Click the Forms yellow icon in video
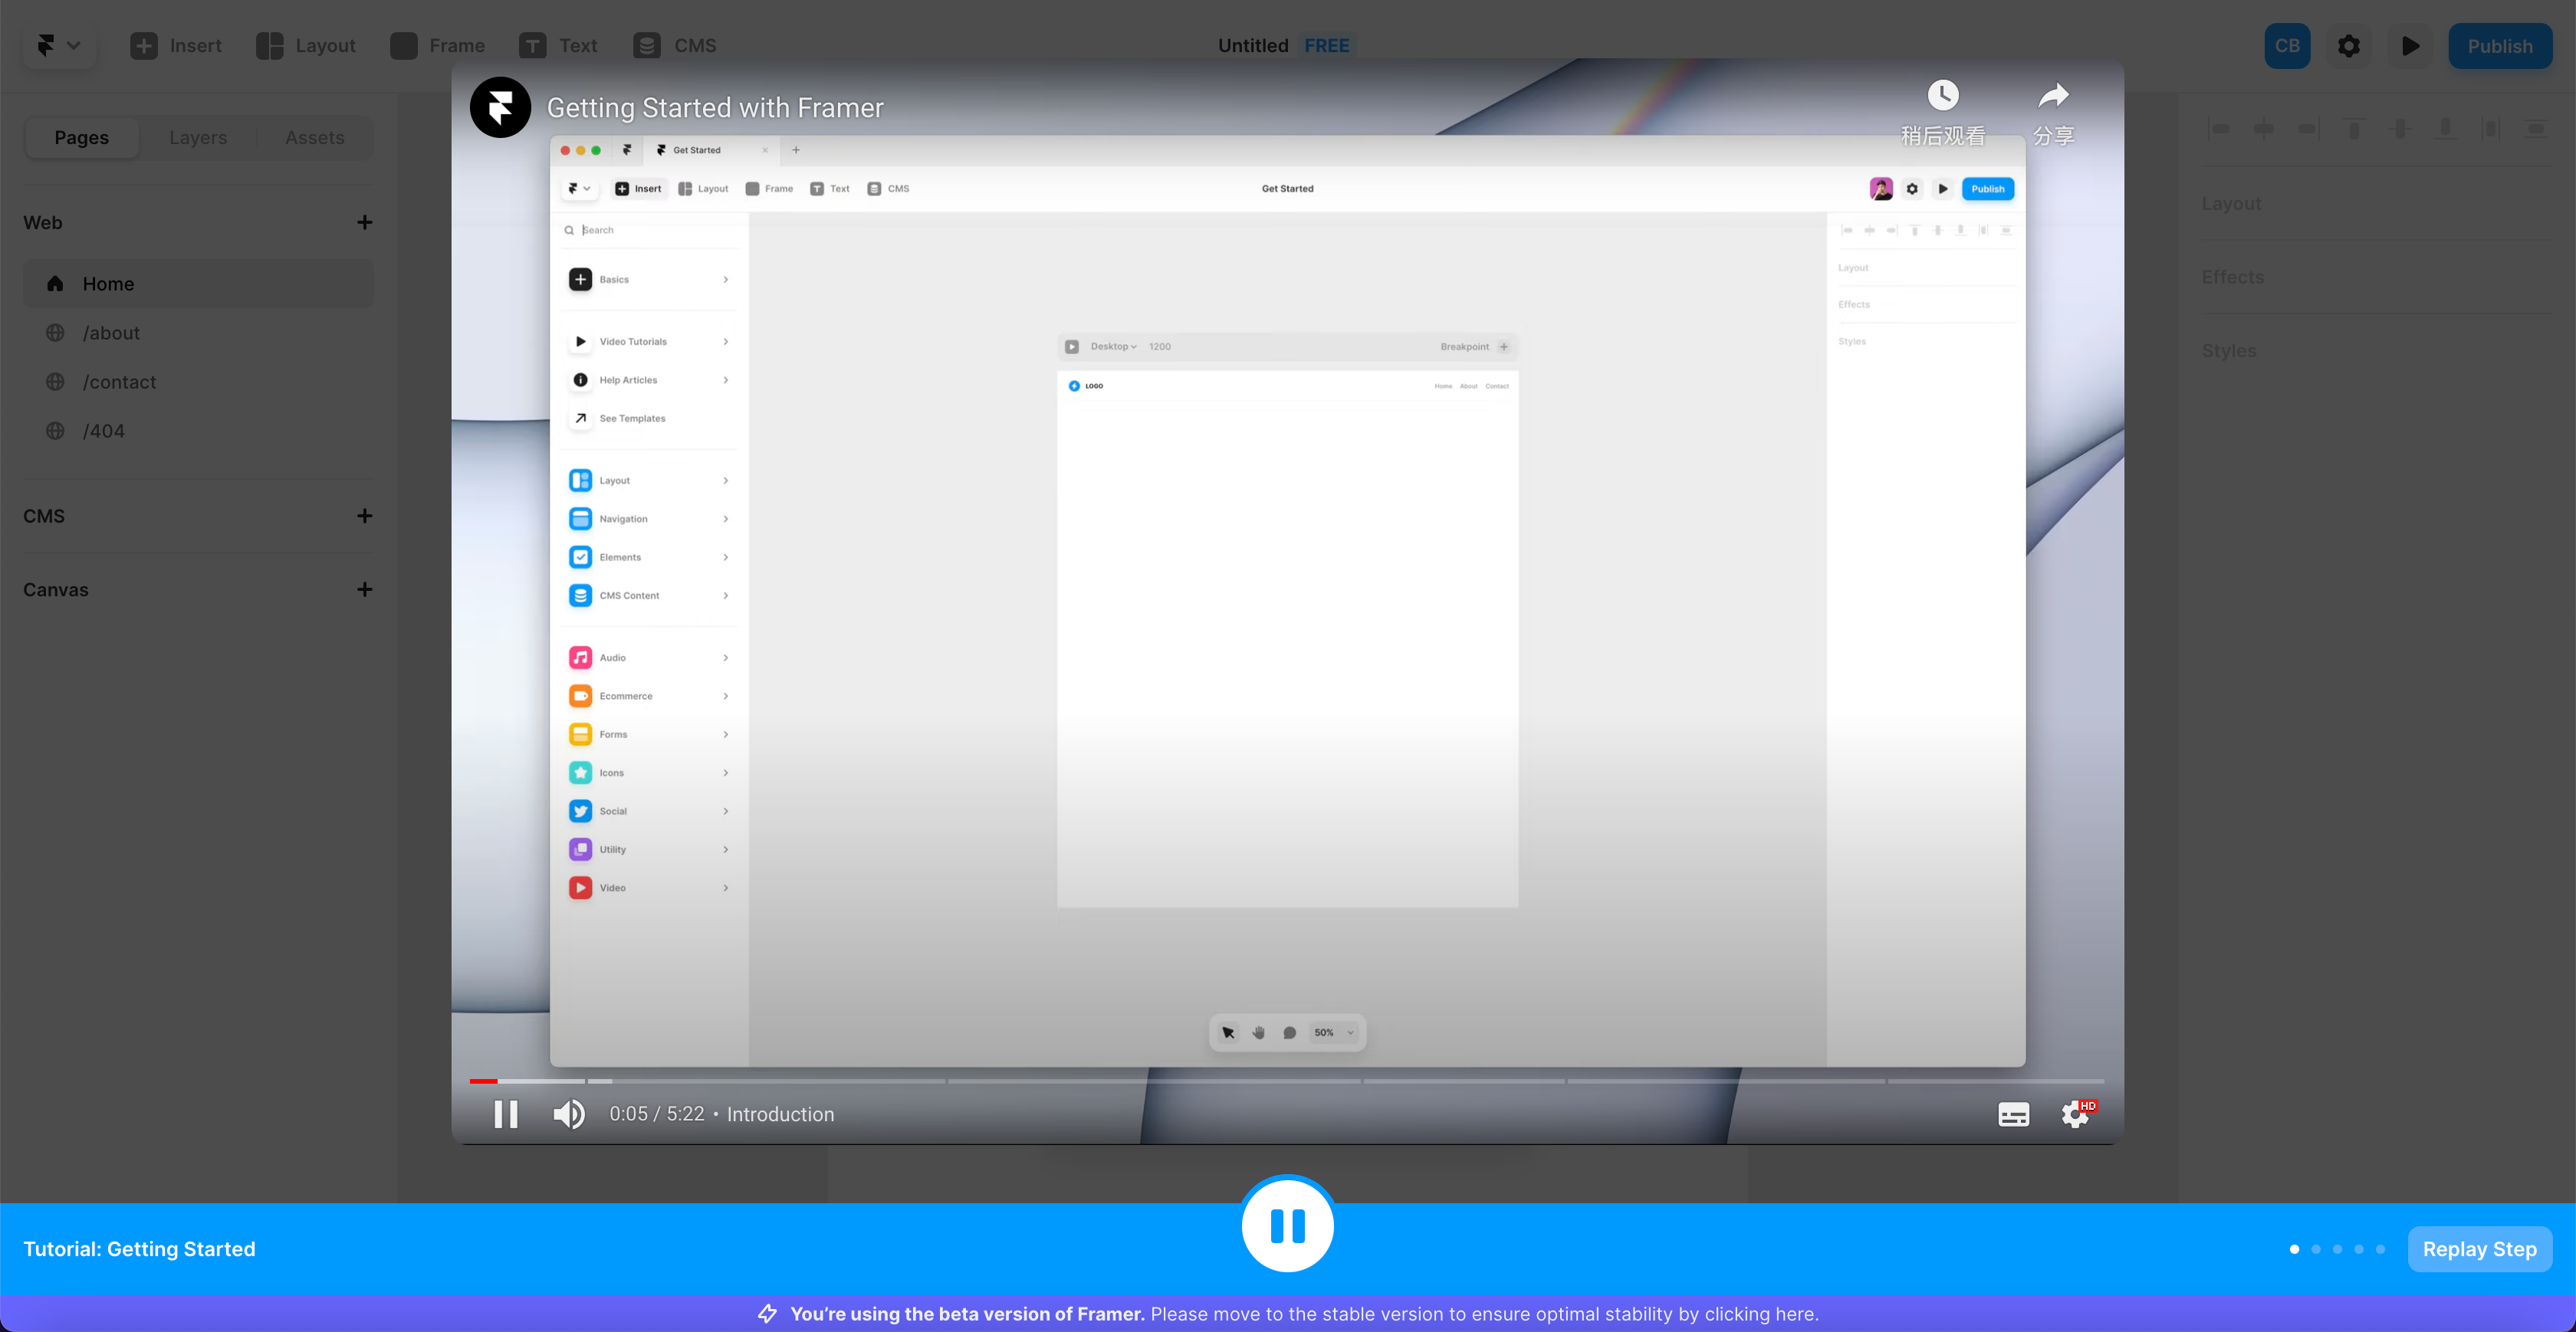The height and width of the screenshot is (1332, 2576). [580, 734]
